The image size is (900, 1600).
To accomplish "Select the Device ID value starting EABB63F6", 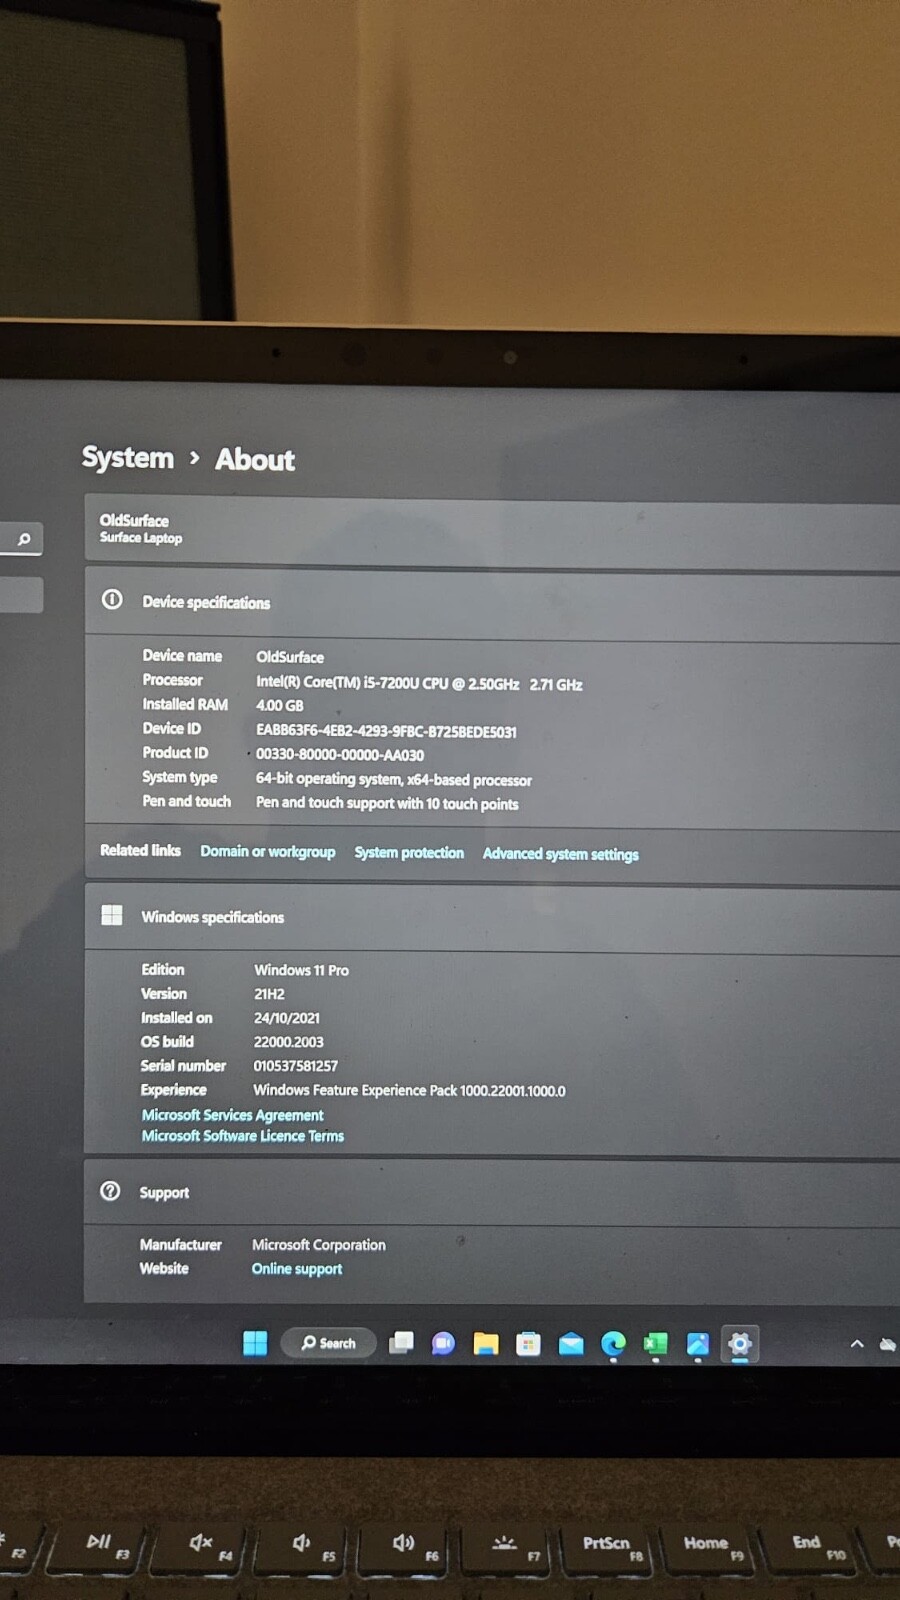I will [386, 731].
